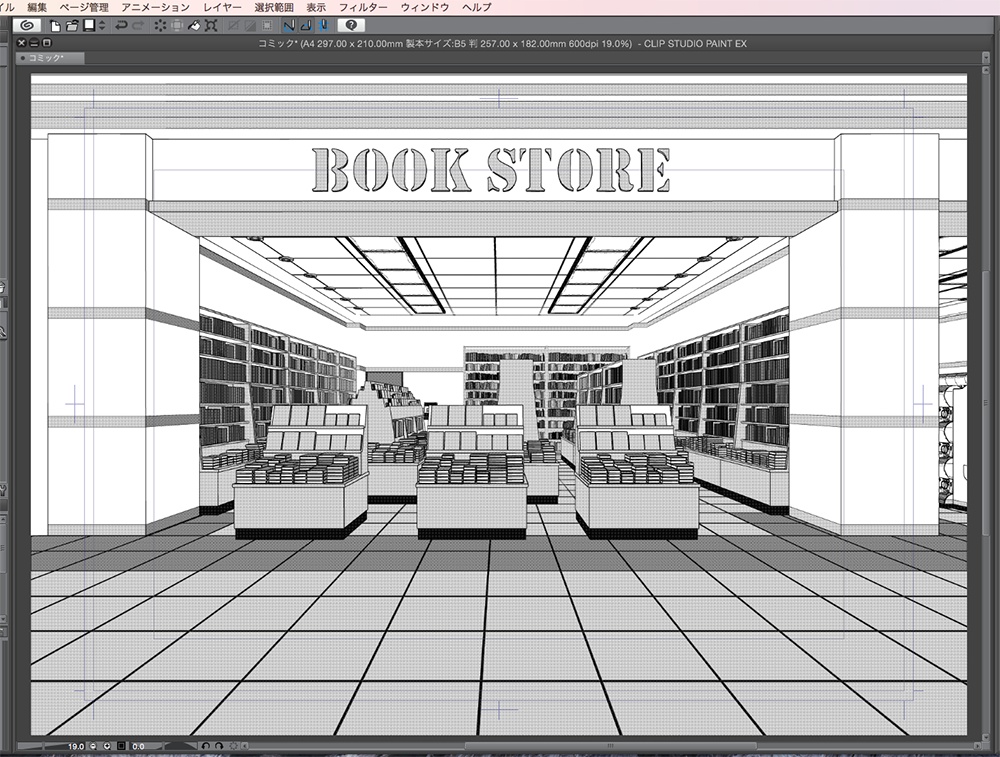Click the comic document title text

coord(502,44)
